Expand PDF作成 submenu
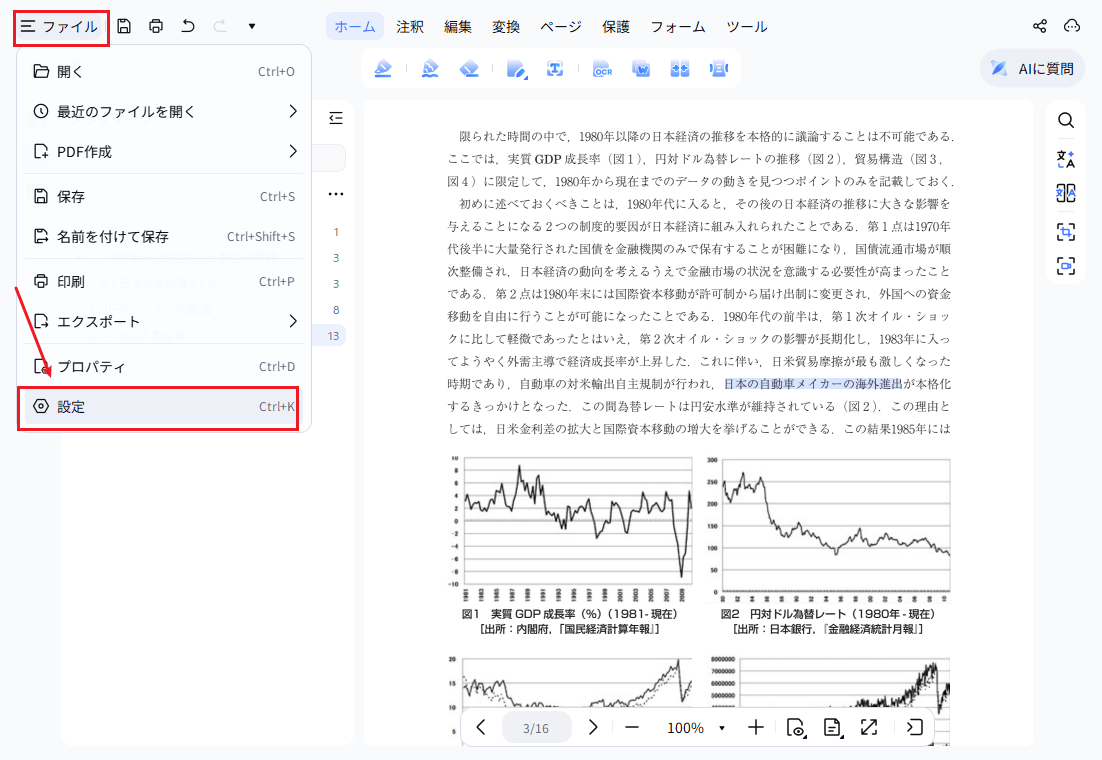 point(164,151)
